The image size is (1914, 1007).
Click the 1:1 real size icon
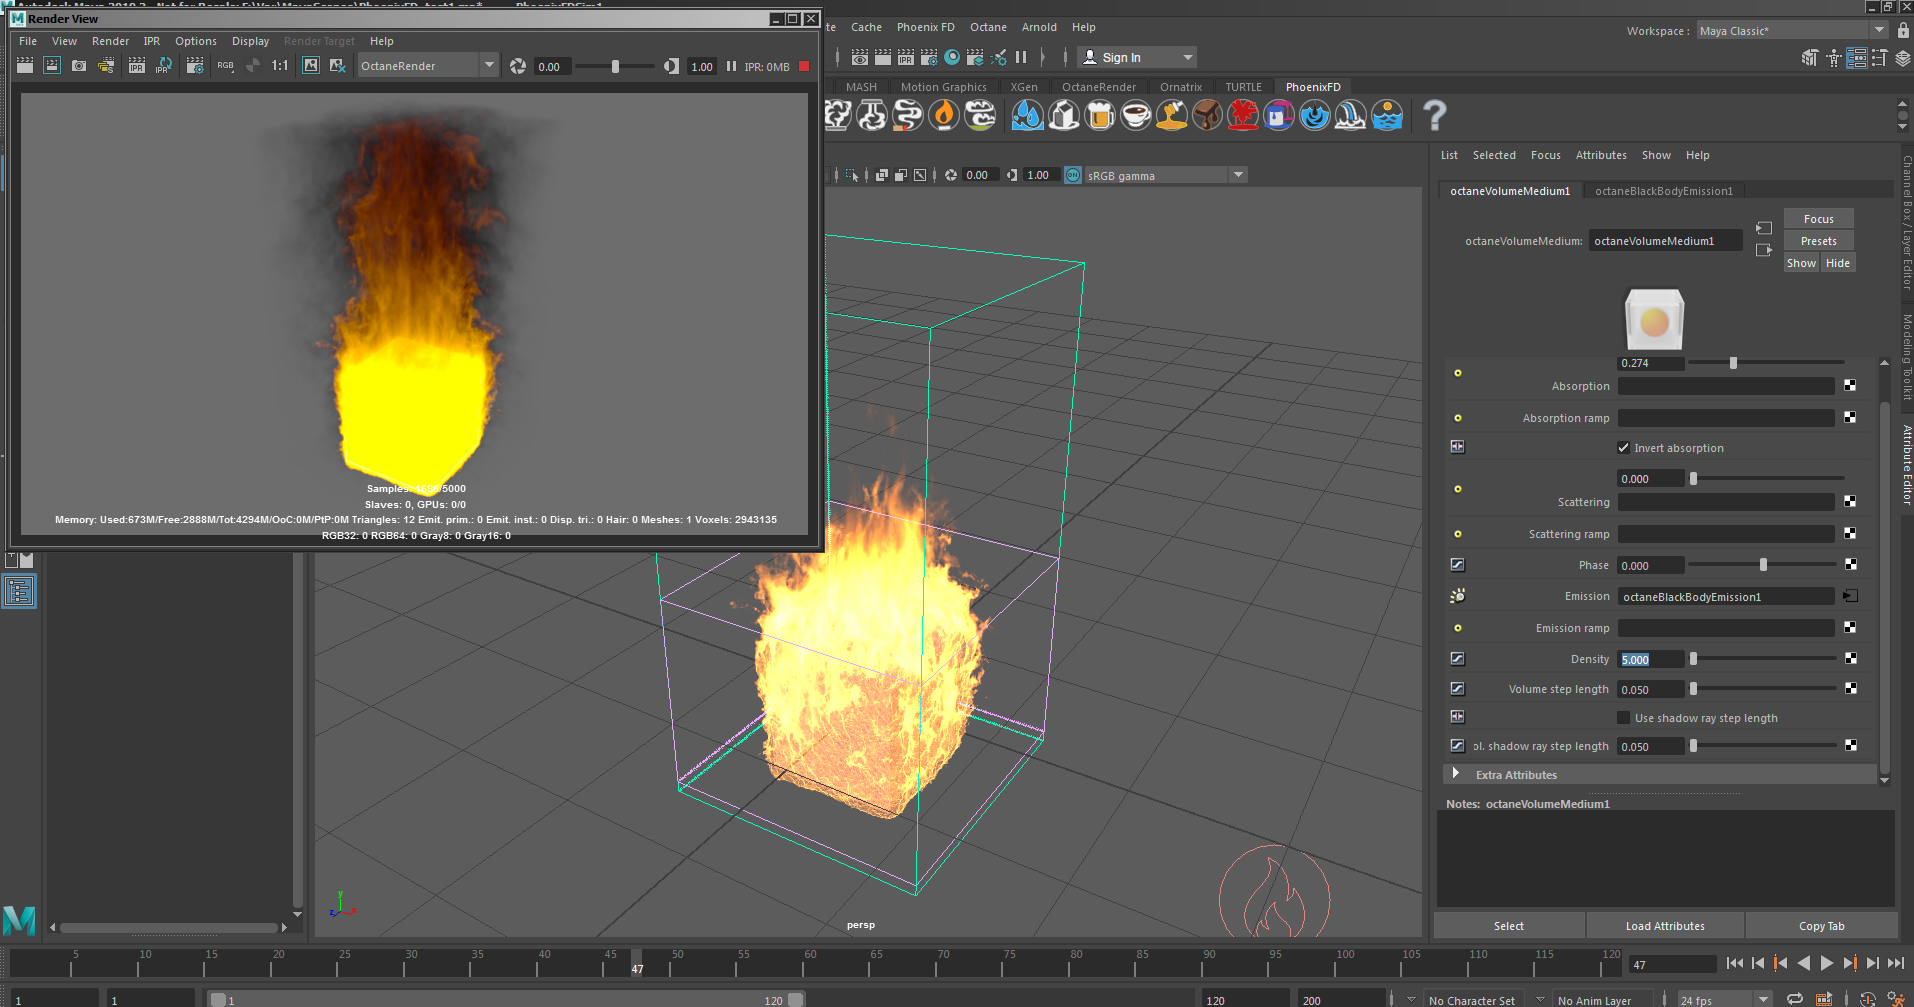280,66
